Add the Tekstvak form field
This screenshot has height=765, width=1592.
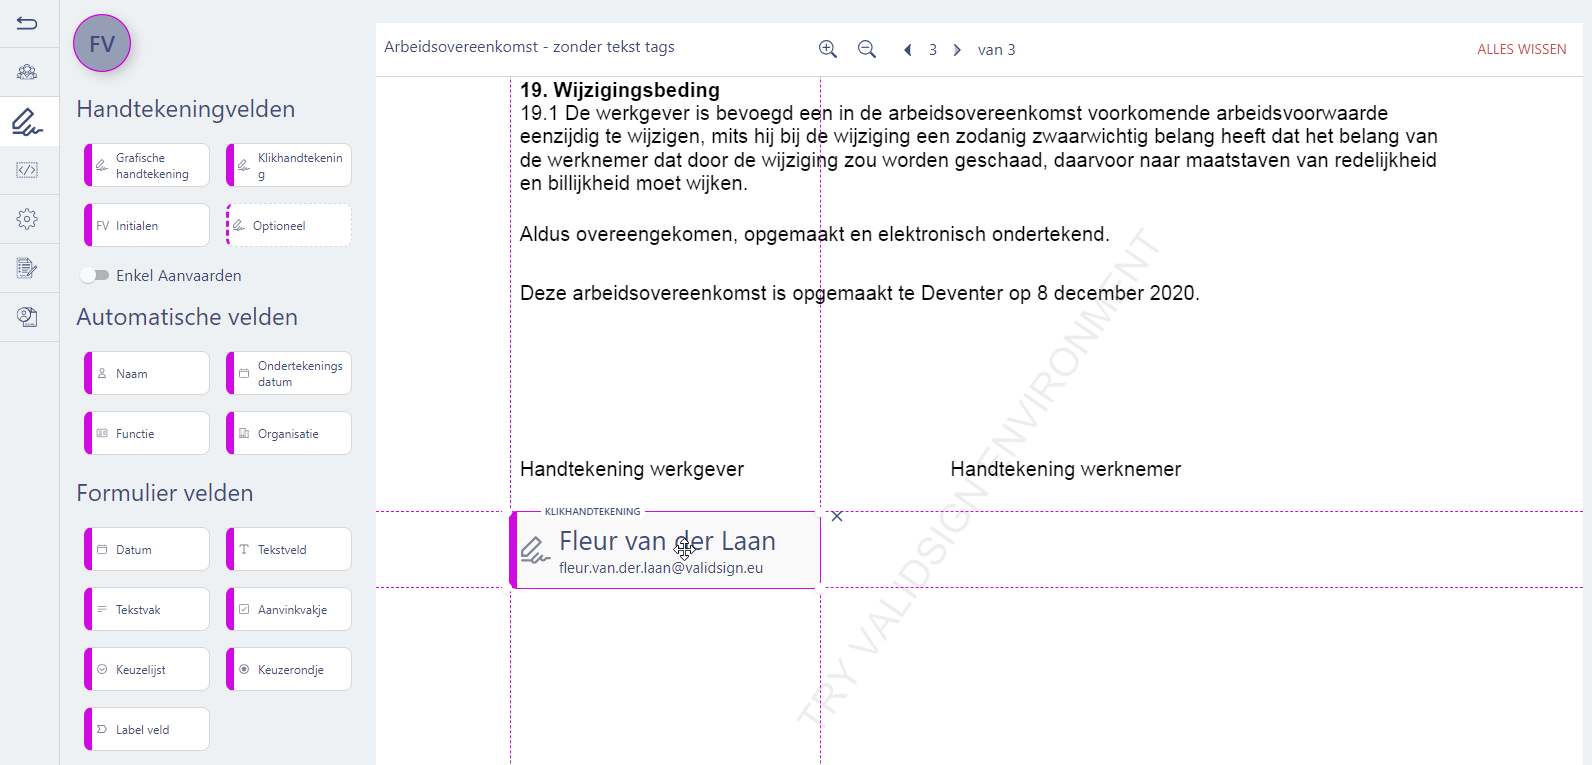point(147,609)
